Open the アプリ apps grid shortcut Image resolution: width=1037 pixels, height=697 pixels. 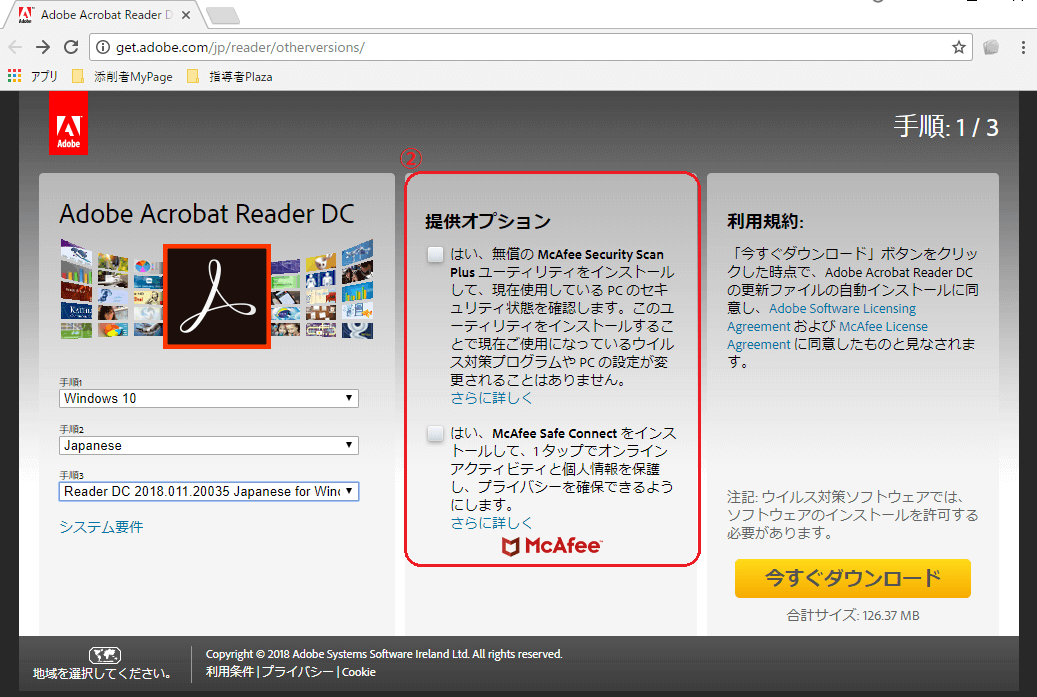point(33,76)
